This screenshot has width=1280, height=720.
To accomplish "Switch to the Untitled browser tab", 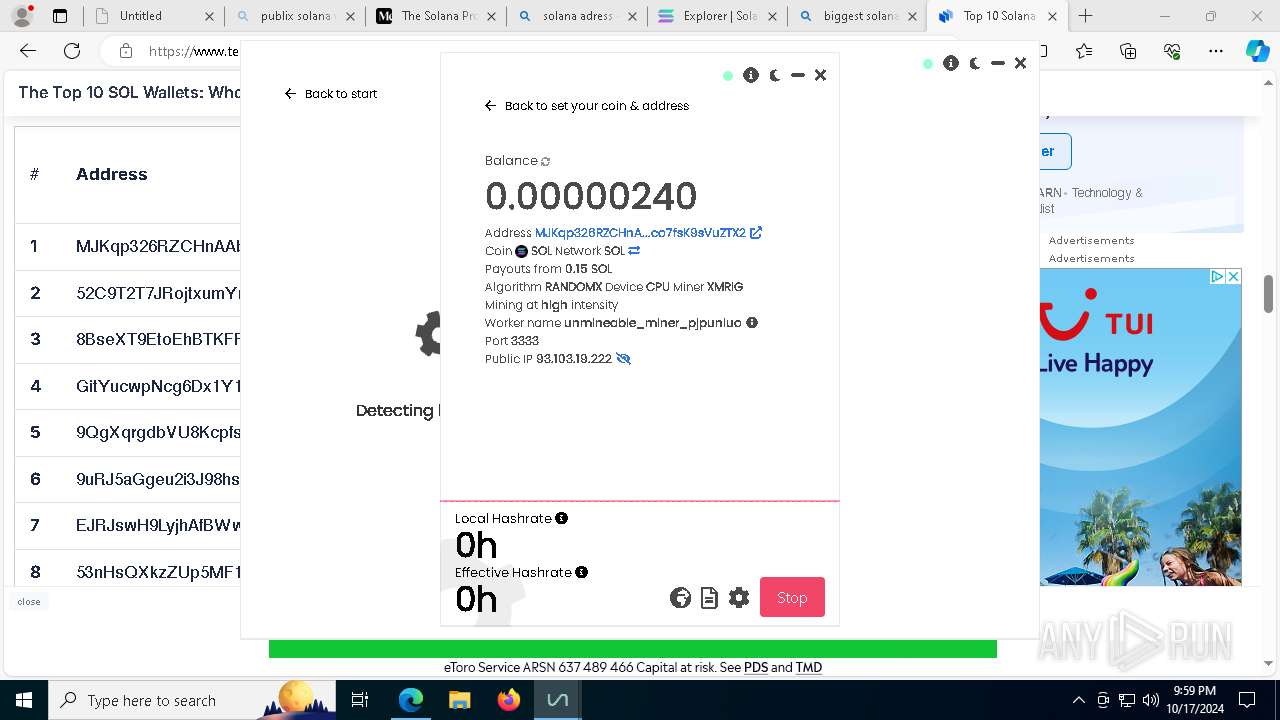I will (154, 16).
